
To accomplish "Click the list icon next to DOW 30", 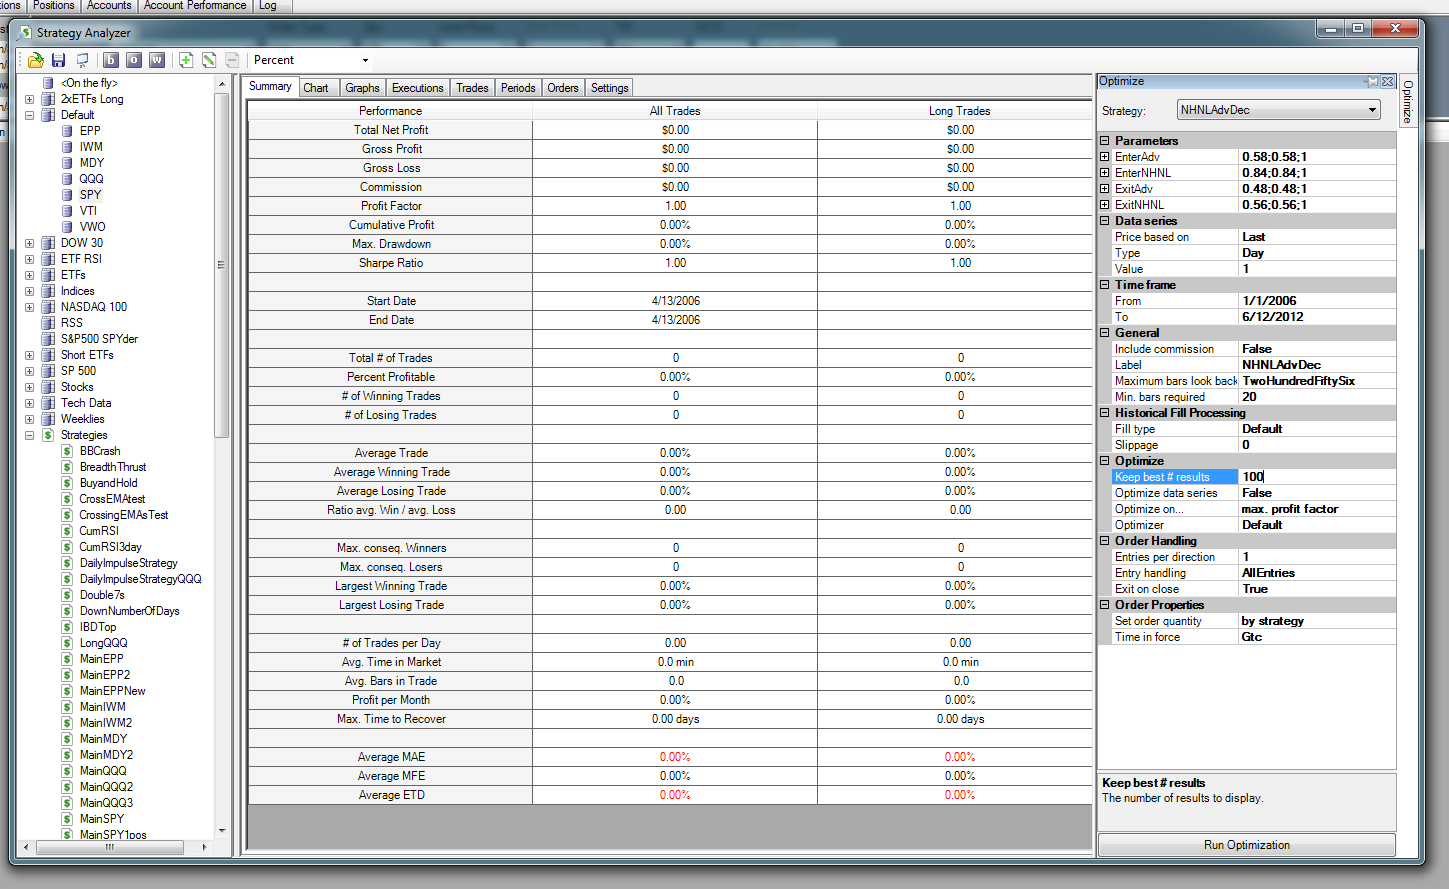I will 48,243.
